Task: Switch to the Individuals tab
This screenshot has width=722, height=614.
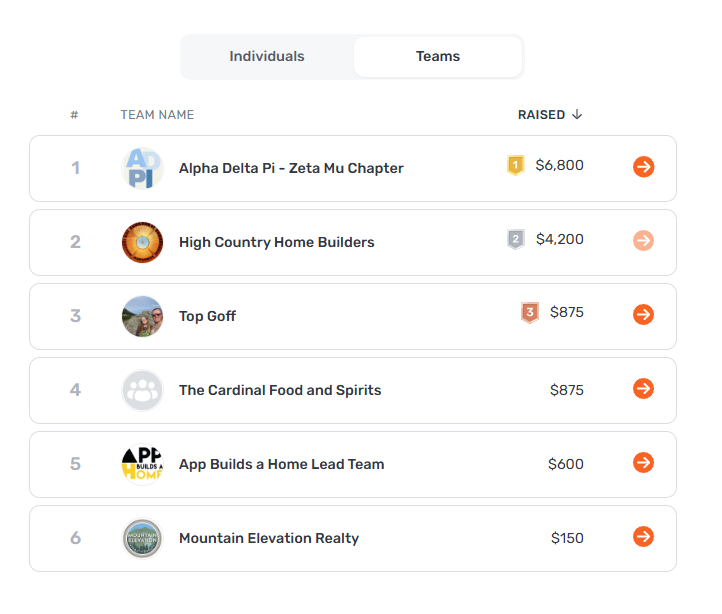Action: 267,56
